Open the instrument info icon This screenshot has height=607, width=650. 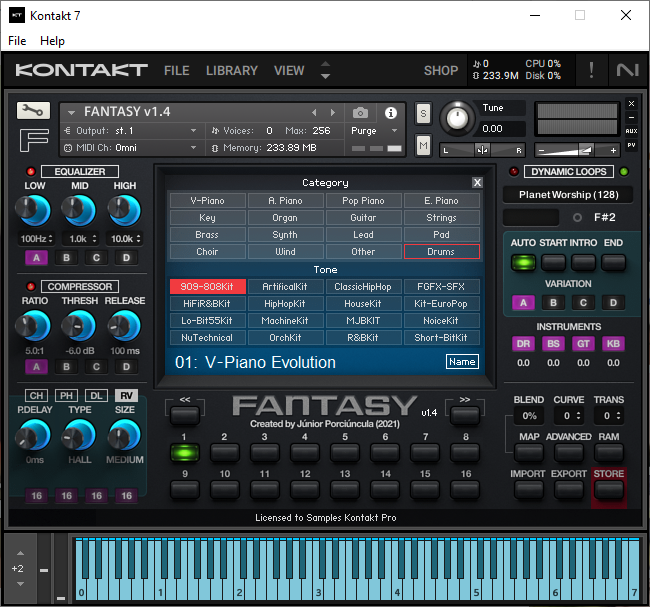coord(390,112)
